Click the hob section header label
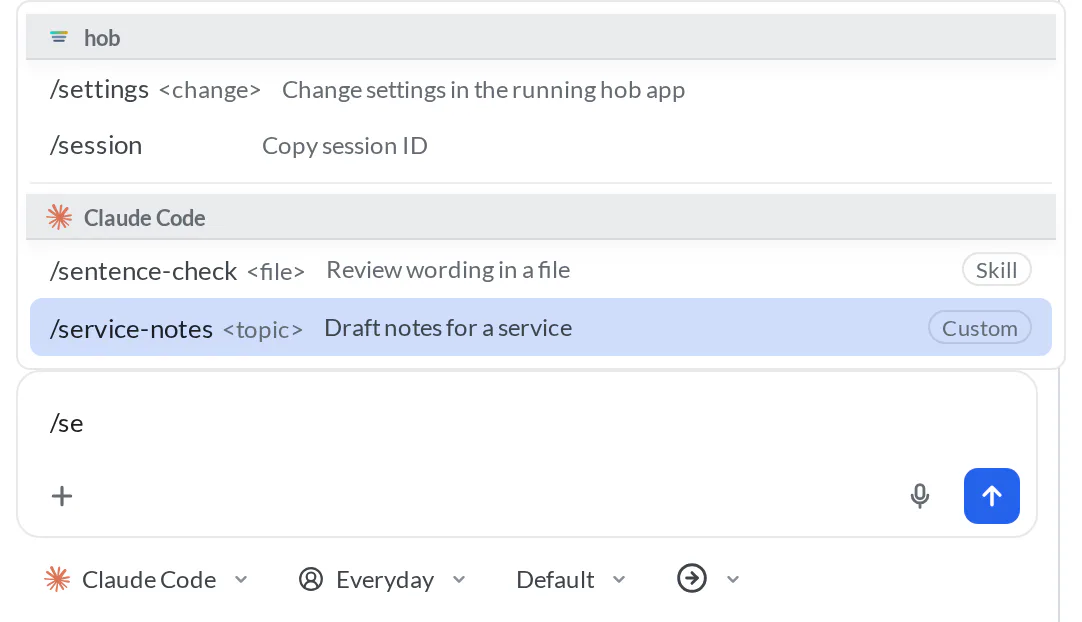Viewport: 1082px width, 622px height. click(x=102, y=38)
